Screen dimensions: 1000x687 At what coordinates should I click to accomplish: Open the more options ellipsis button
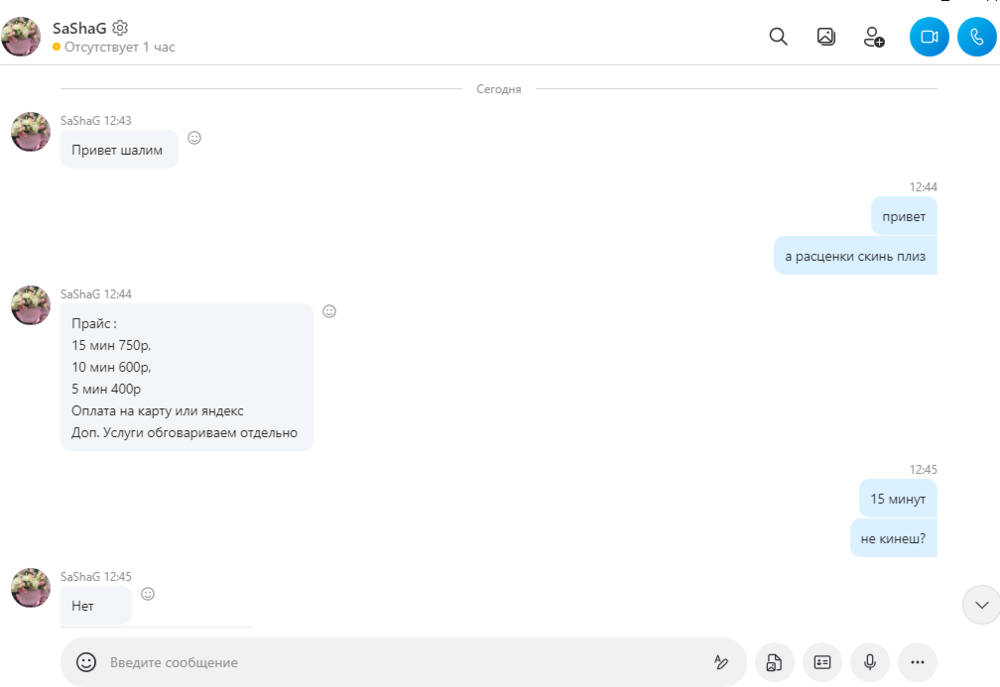pyautogui.click(x=917, y=662)
